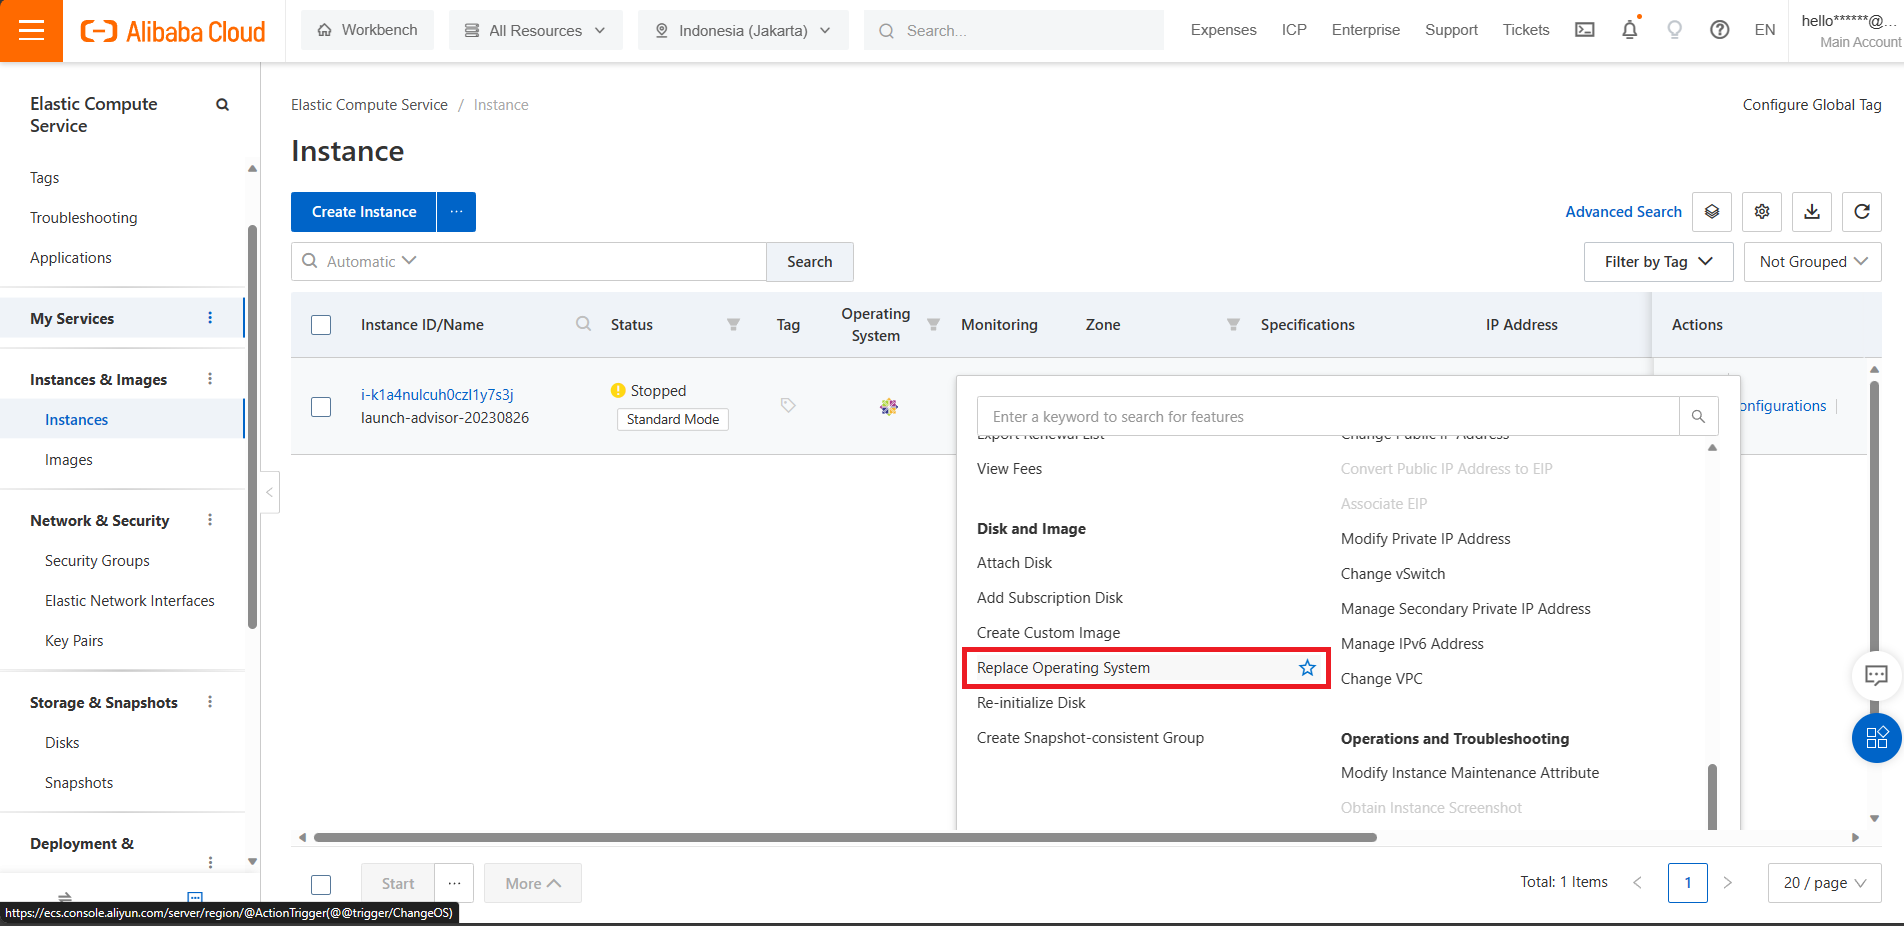Go to Snapshots in sidebar
This screenshot has height=926, width=1904.
[79, 783]
